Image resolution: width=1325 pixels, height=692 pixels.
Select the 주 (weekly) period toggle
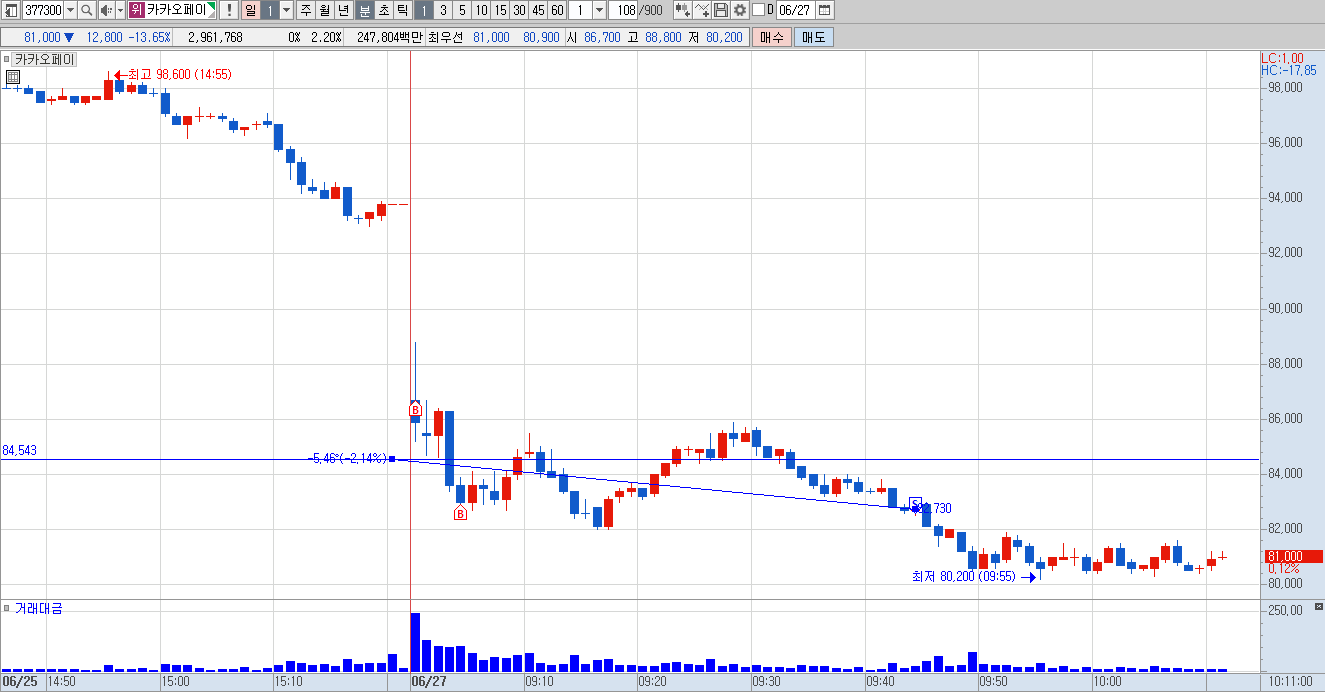[x=305, y=10]
